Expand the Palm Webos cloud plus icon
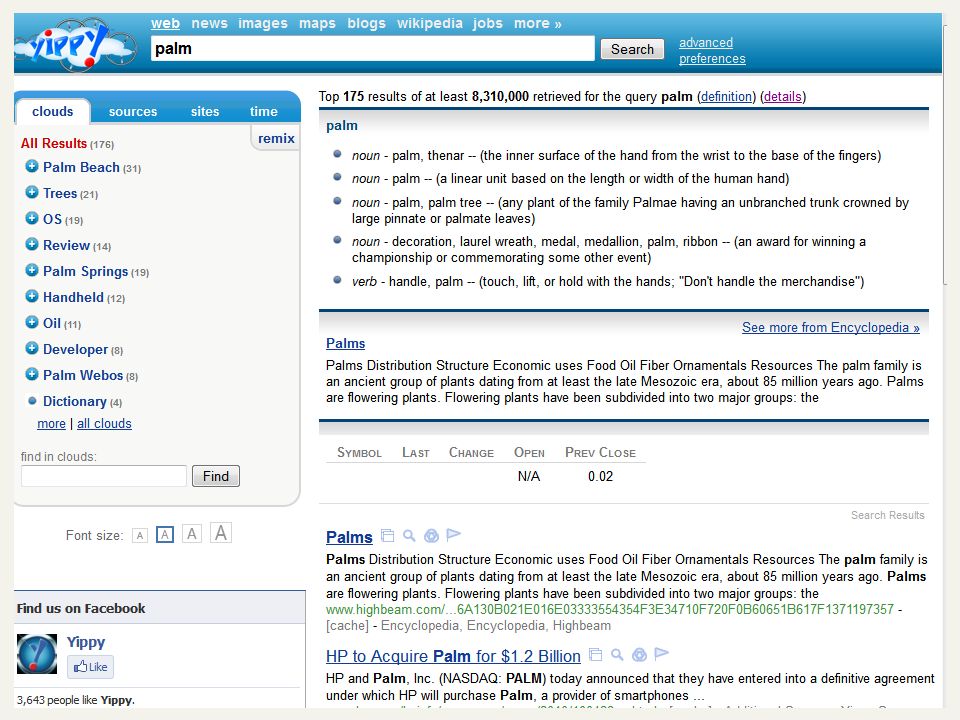Image resolution: width=960 pixels, height=720 pixels. tap(32, 374)
